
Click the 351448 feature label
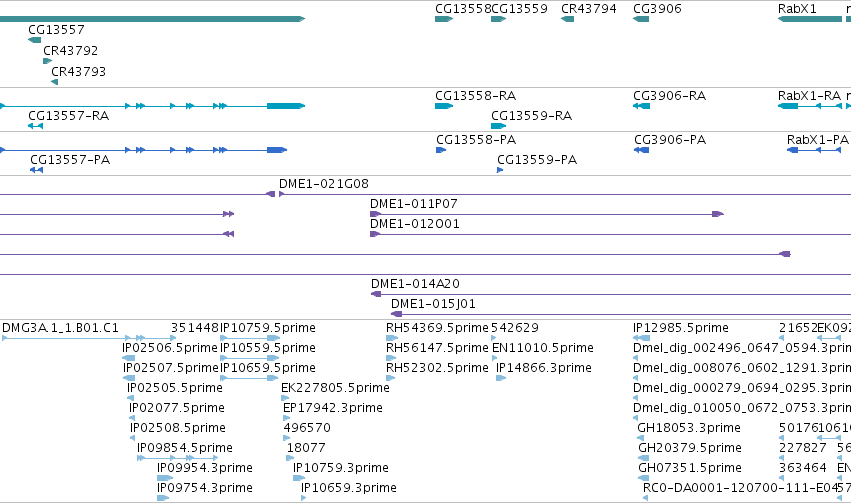[x=194, y=328]
